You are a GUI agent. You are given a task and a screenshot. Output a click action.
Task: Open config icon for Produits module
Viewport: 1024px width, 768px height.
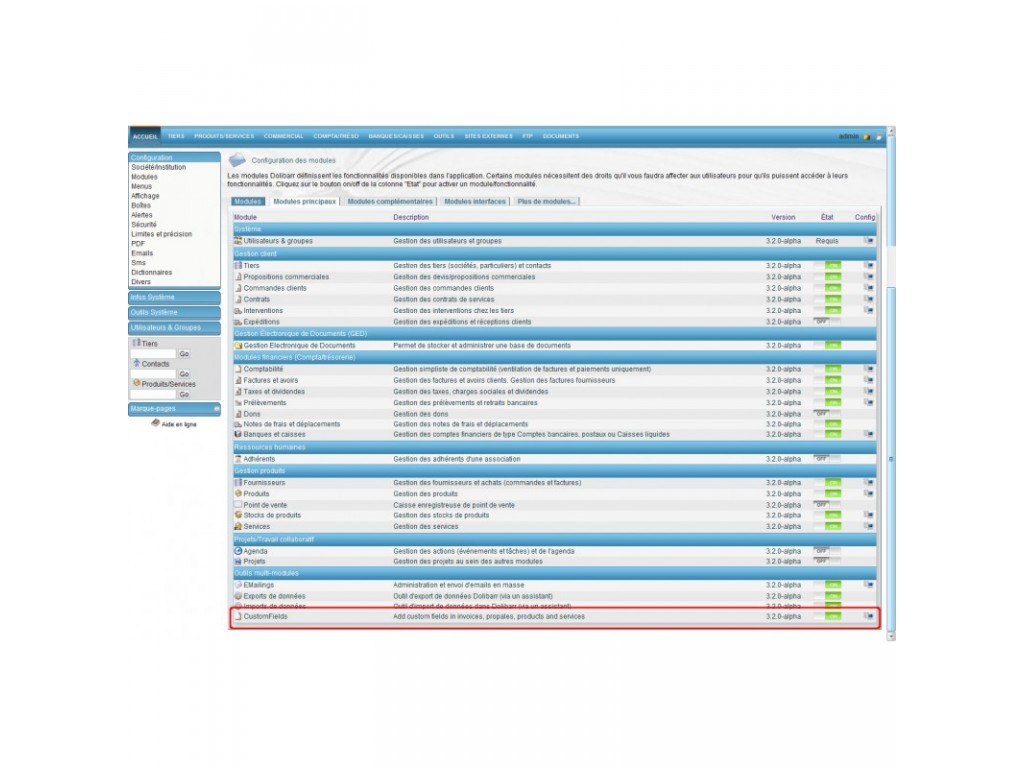click(x=869, y=494)
